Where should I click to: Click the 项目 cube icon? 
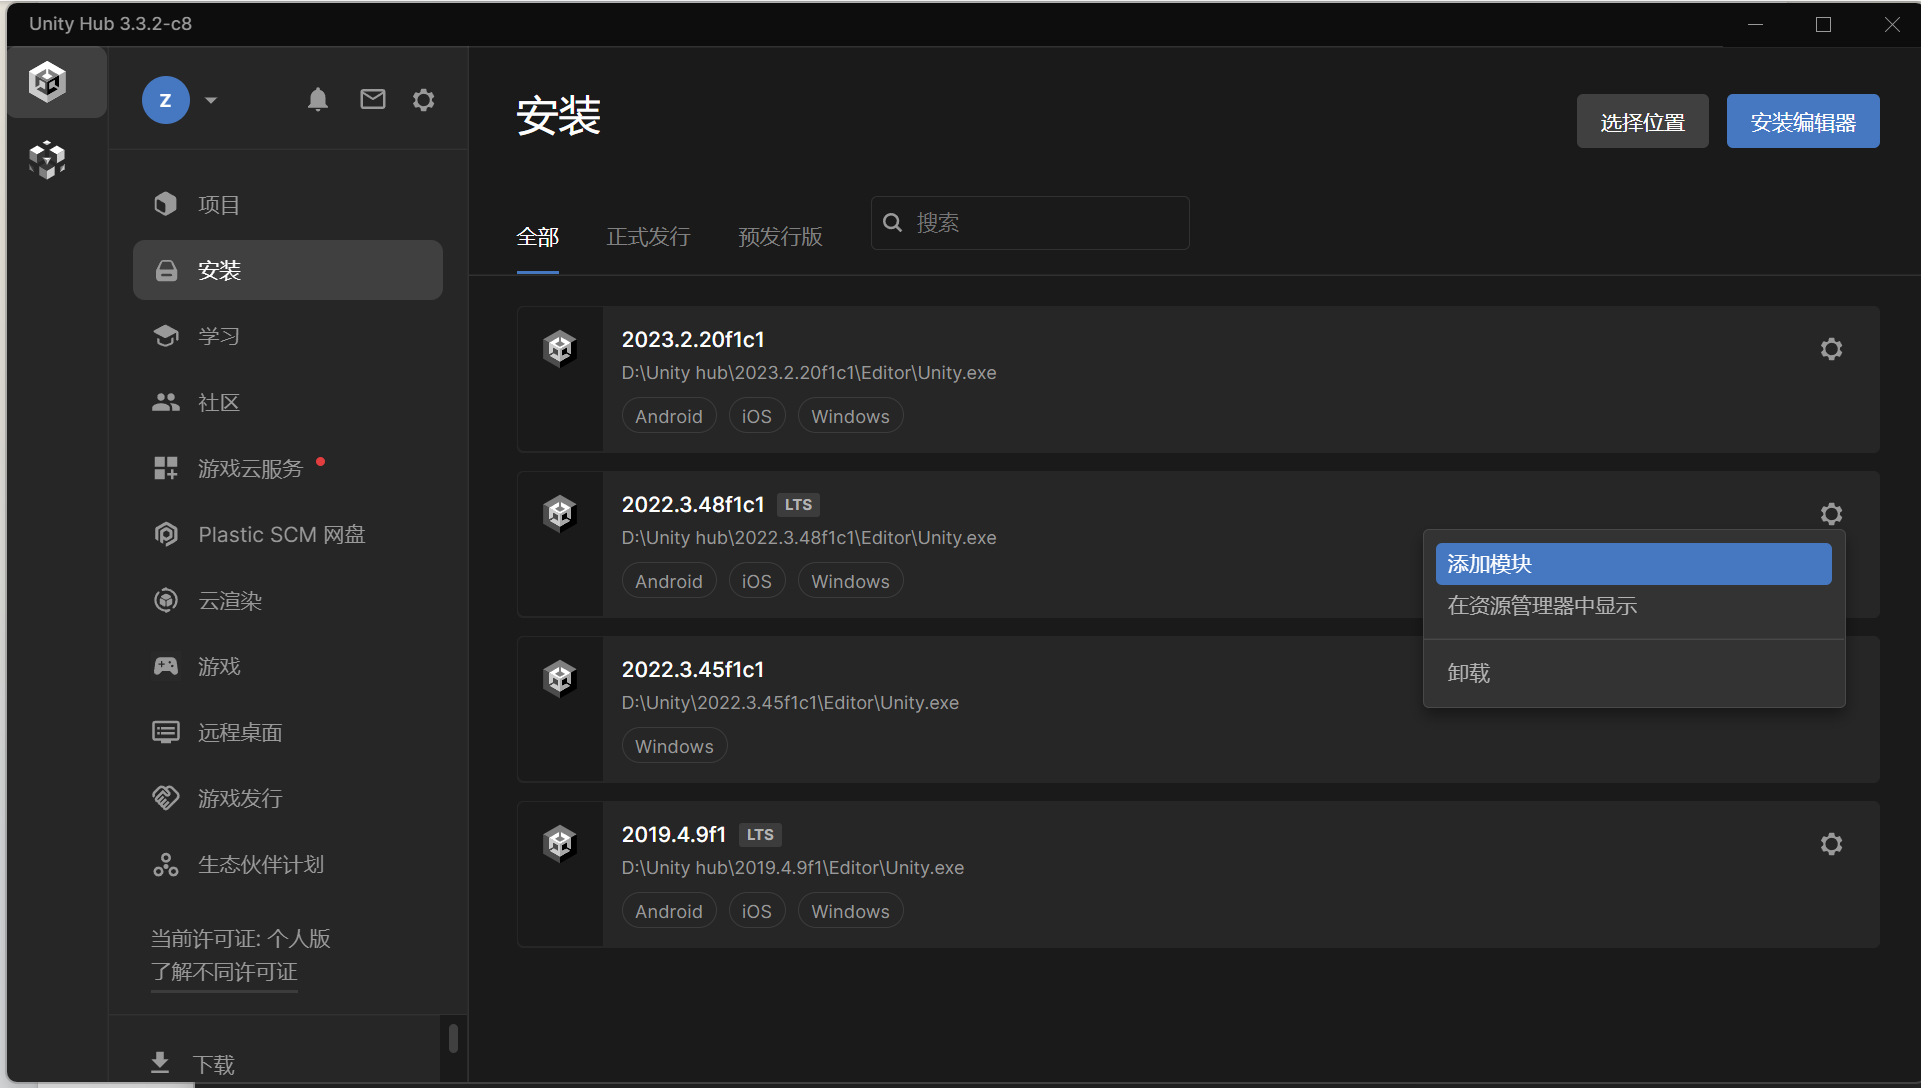(x=166, y=204)
